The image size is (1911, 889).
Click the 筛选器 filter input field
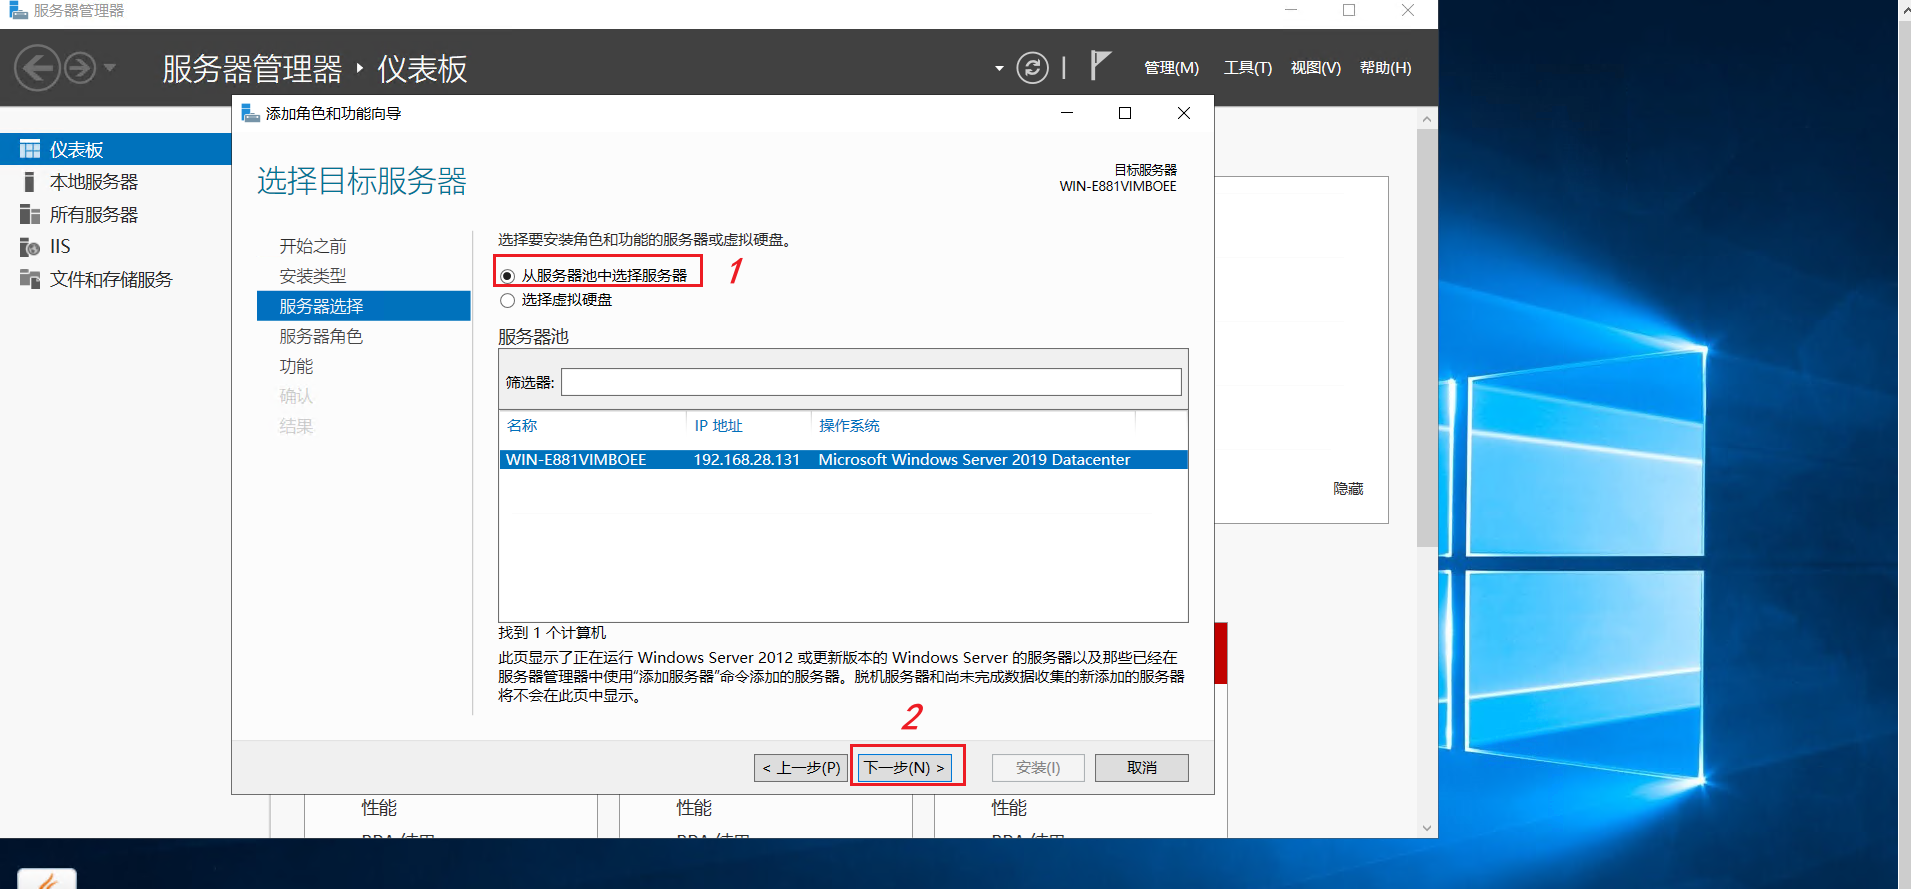(871, 382)
